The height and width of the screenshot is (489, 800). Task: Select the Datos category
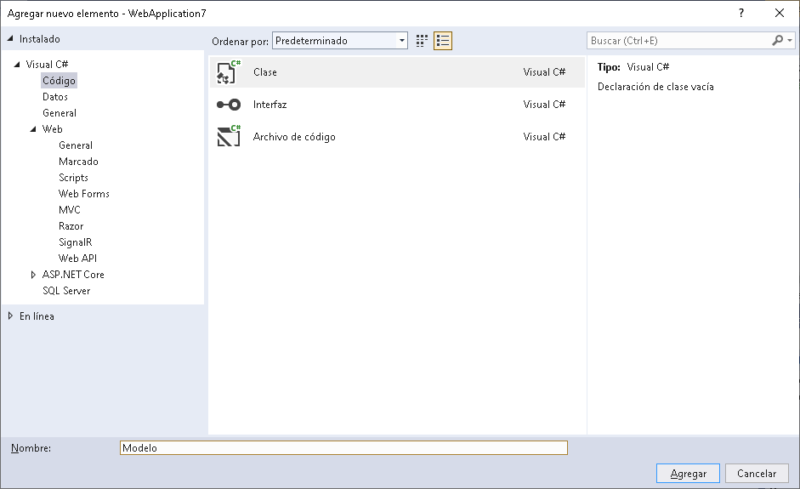pyautogui.click(x=55, y=96)
